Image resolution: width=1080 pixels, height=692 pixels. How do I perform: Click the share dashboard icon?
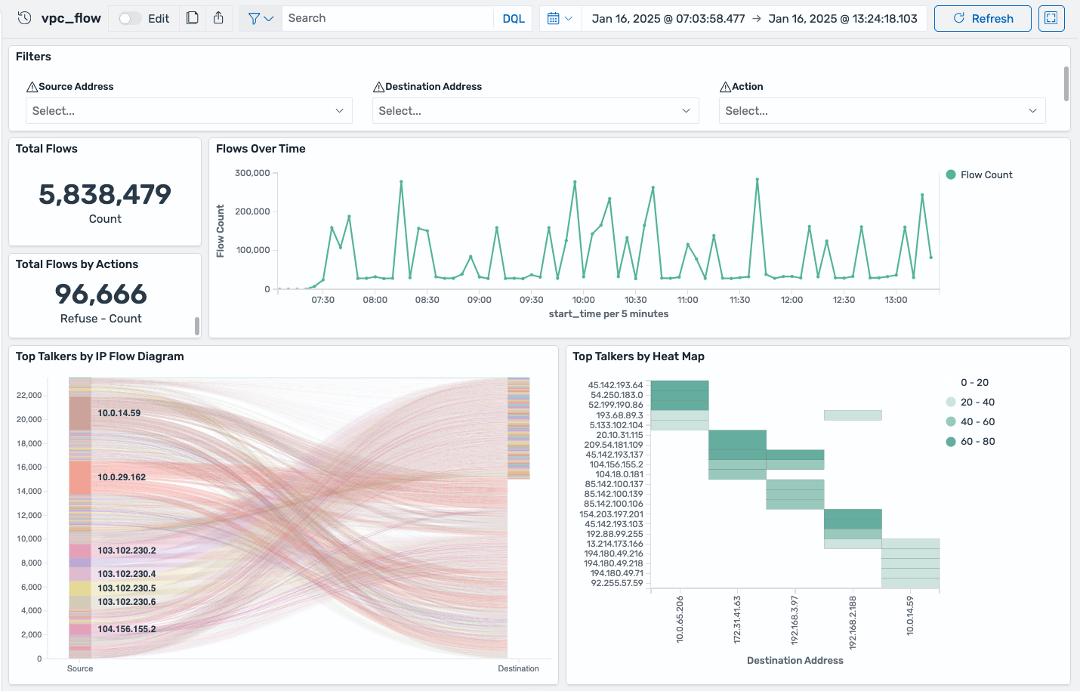tap(218, 18)
